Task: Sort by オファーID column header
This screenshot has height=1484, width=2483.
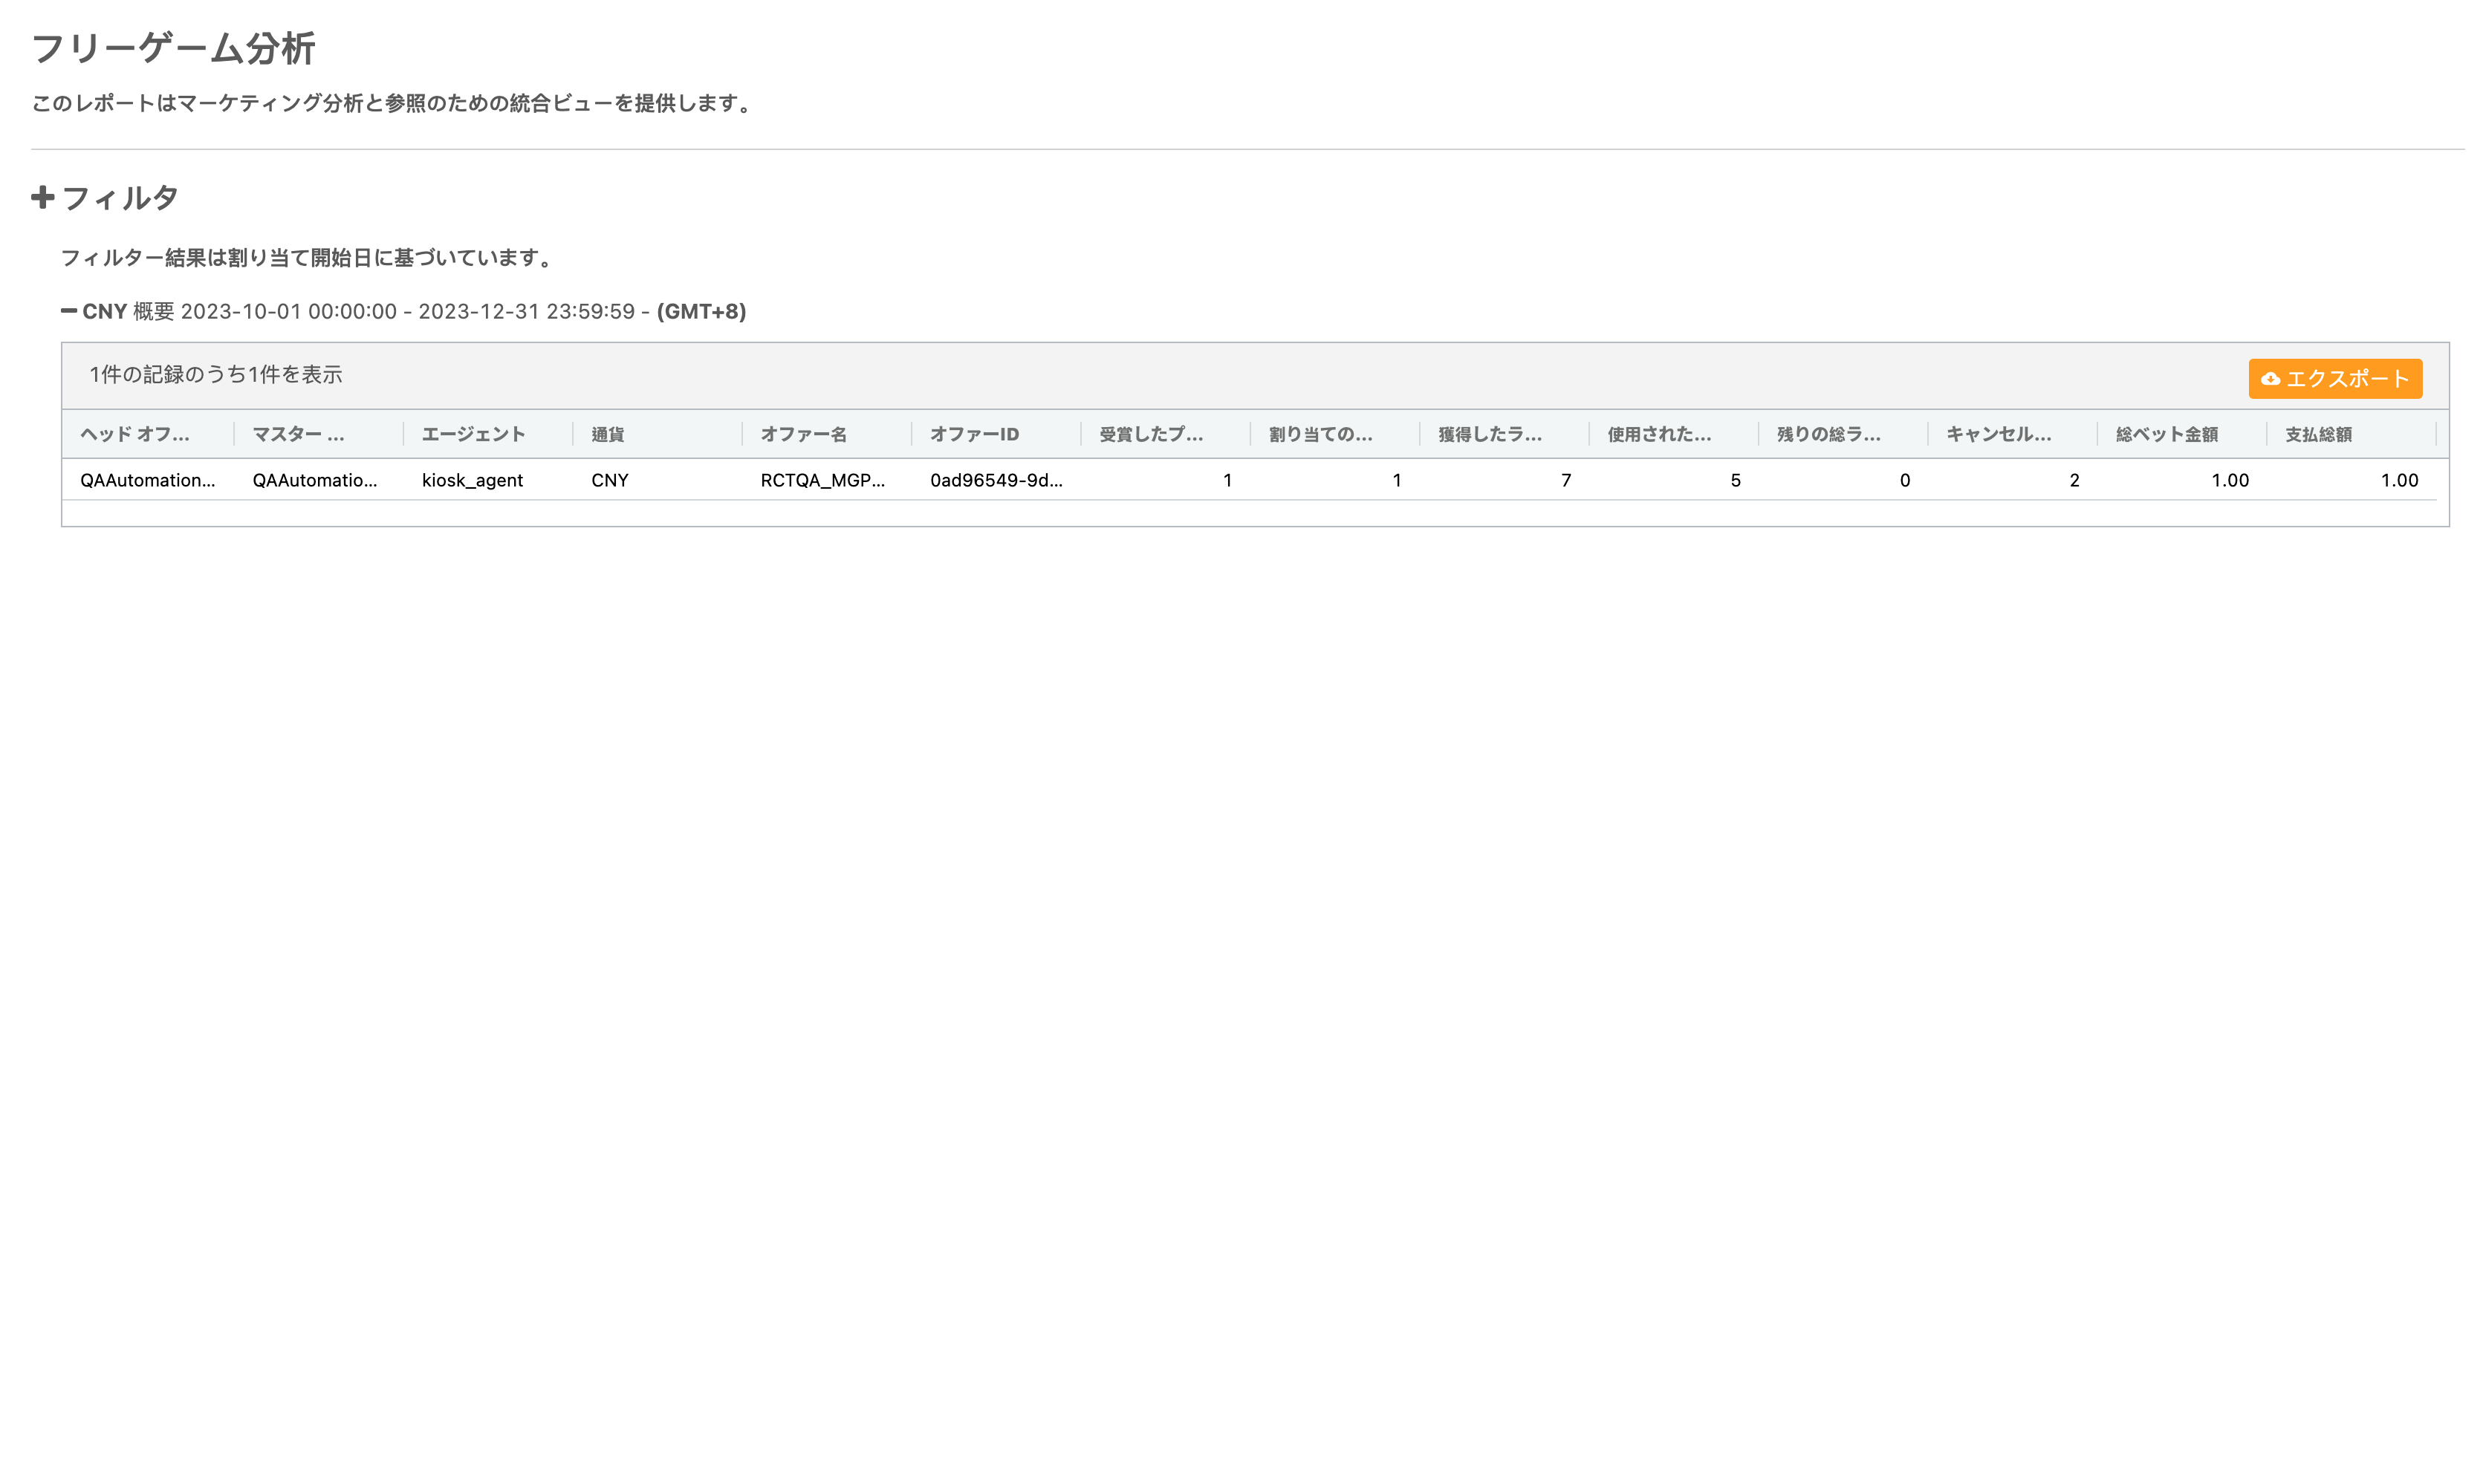Action: [x=974, y=434]
